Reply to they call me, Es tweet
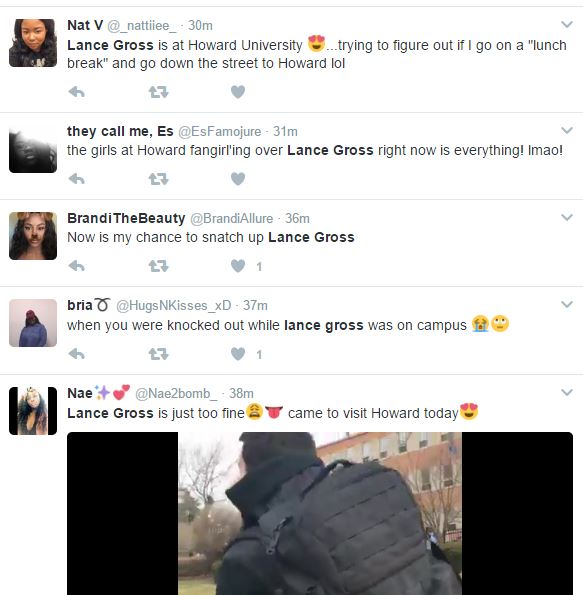This screenshot has width=583, height=595. [x=76, y=179]
